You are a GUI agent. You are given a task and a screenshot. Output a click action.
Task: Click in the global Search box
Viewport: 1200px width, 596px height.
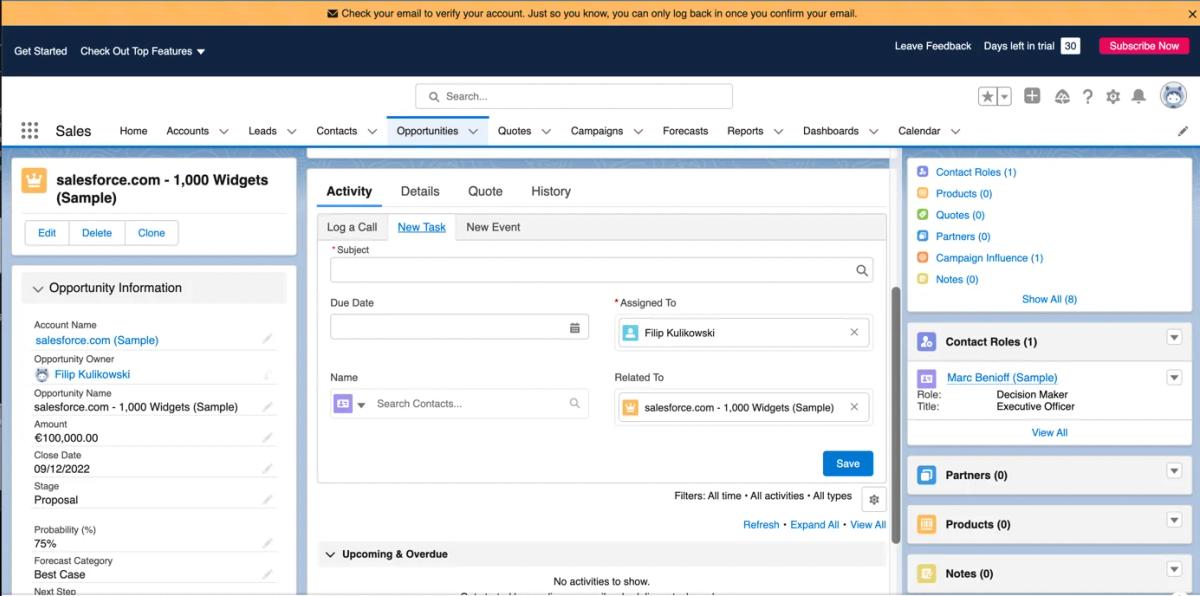(x=574, y=96)
